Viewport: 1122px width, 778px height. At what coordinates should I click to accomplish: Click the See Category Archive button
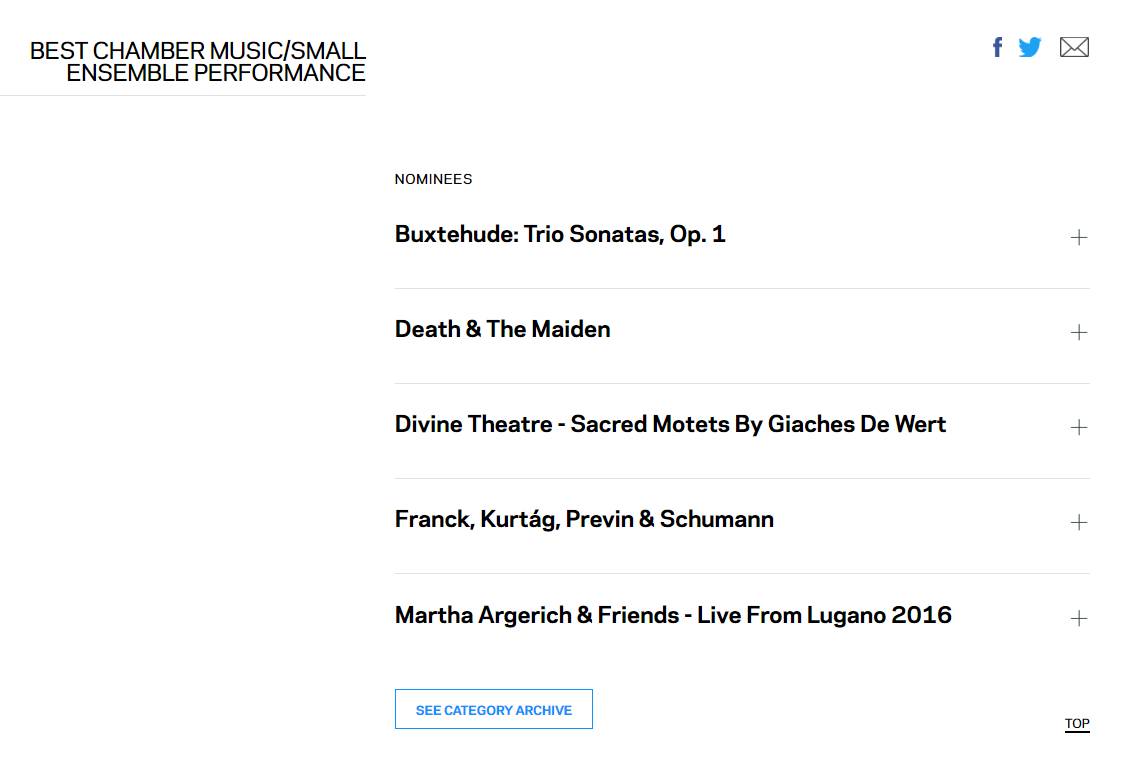point(494,709)
